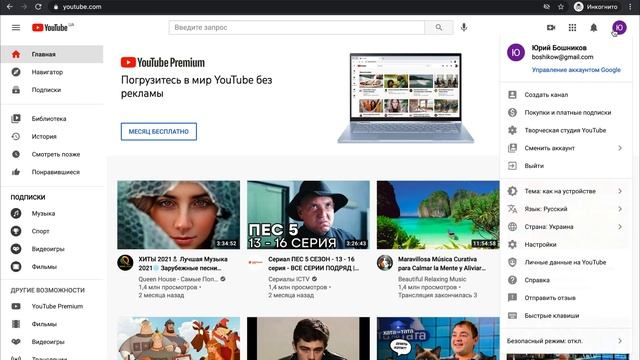
Task: Open the YouTube apps grid icon
Action: 572,27
